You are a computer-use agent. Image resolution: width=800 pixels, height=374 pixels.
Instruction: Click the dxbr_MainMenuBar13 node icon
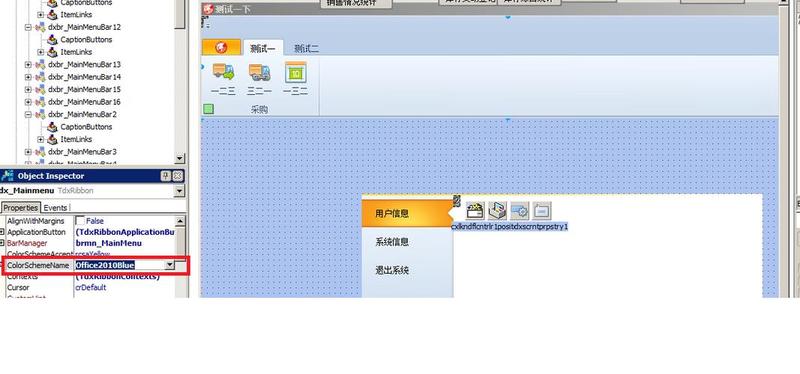point(40,64)
